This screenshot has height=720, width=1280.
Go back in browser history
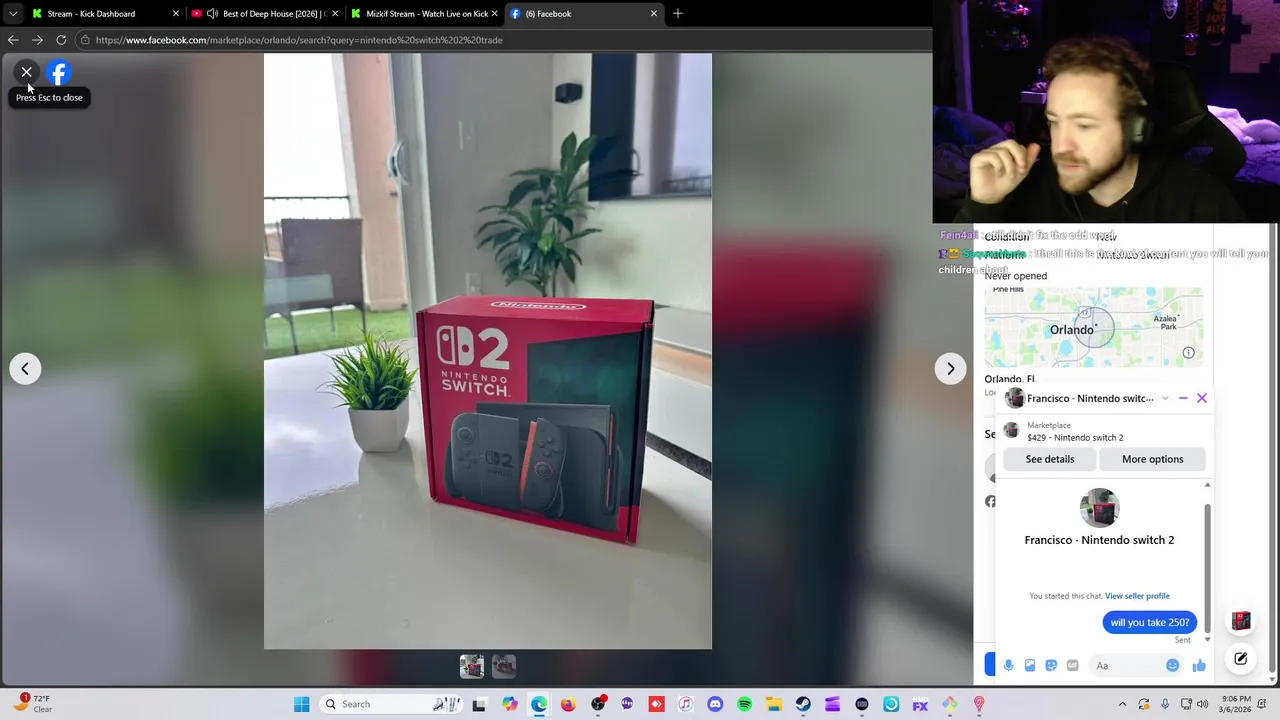coord(13,40)
